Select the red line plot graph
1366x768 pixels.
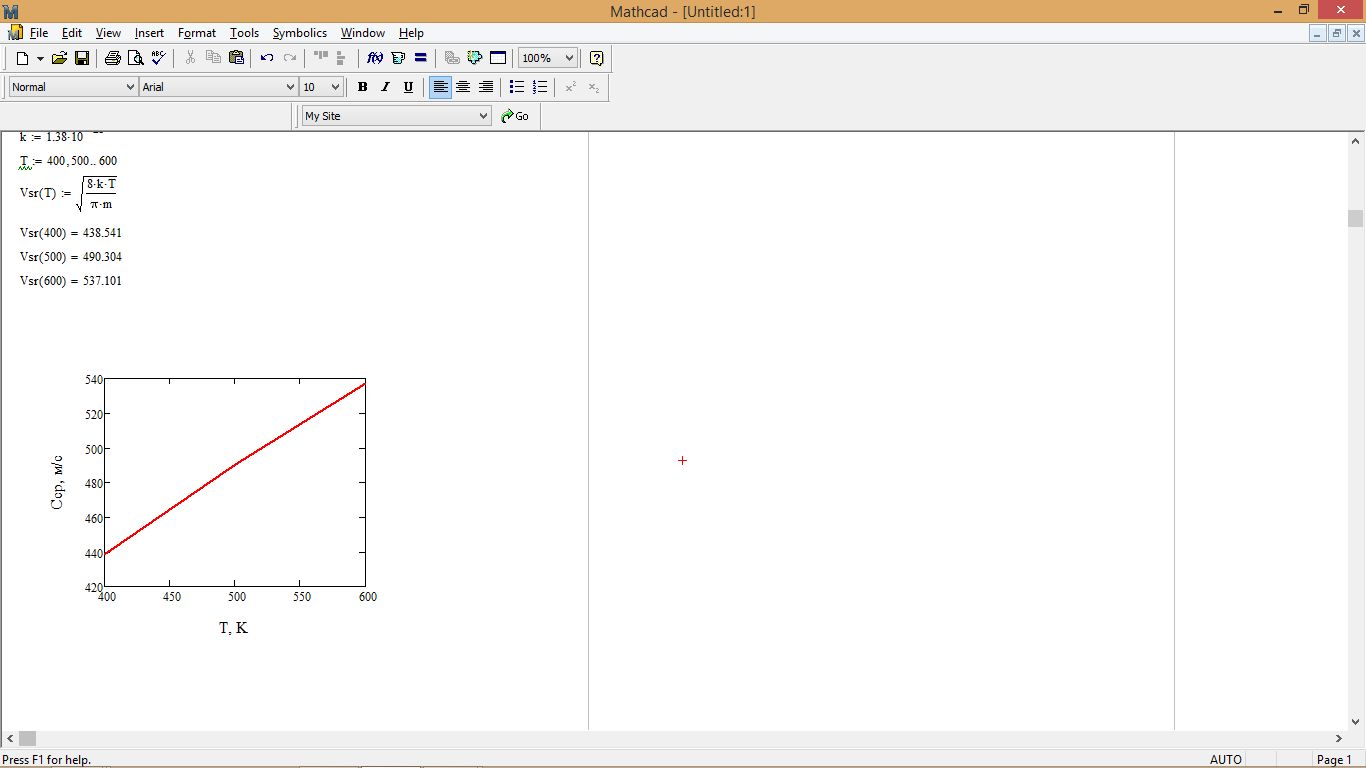(235, 483)
